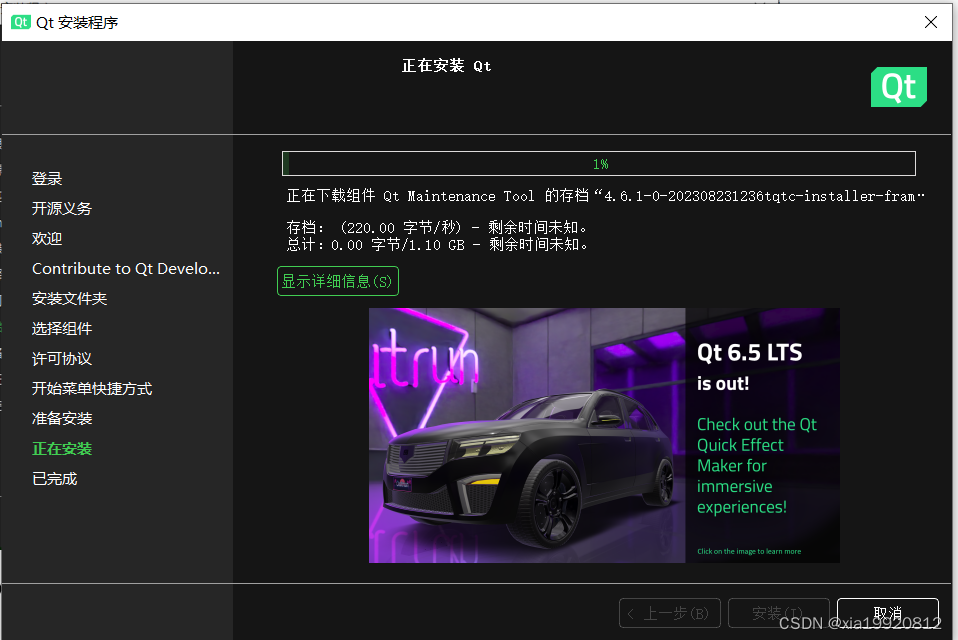Select the 许可协议 step in sidebar
This screenshot has width=958, height=640.
(62, 358)
